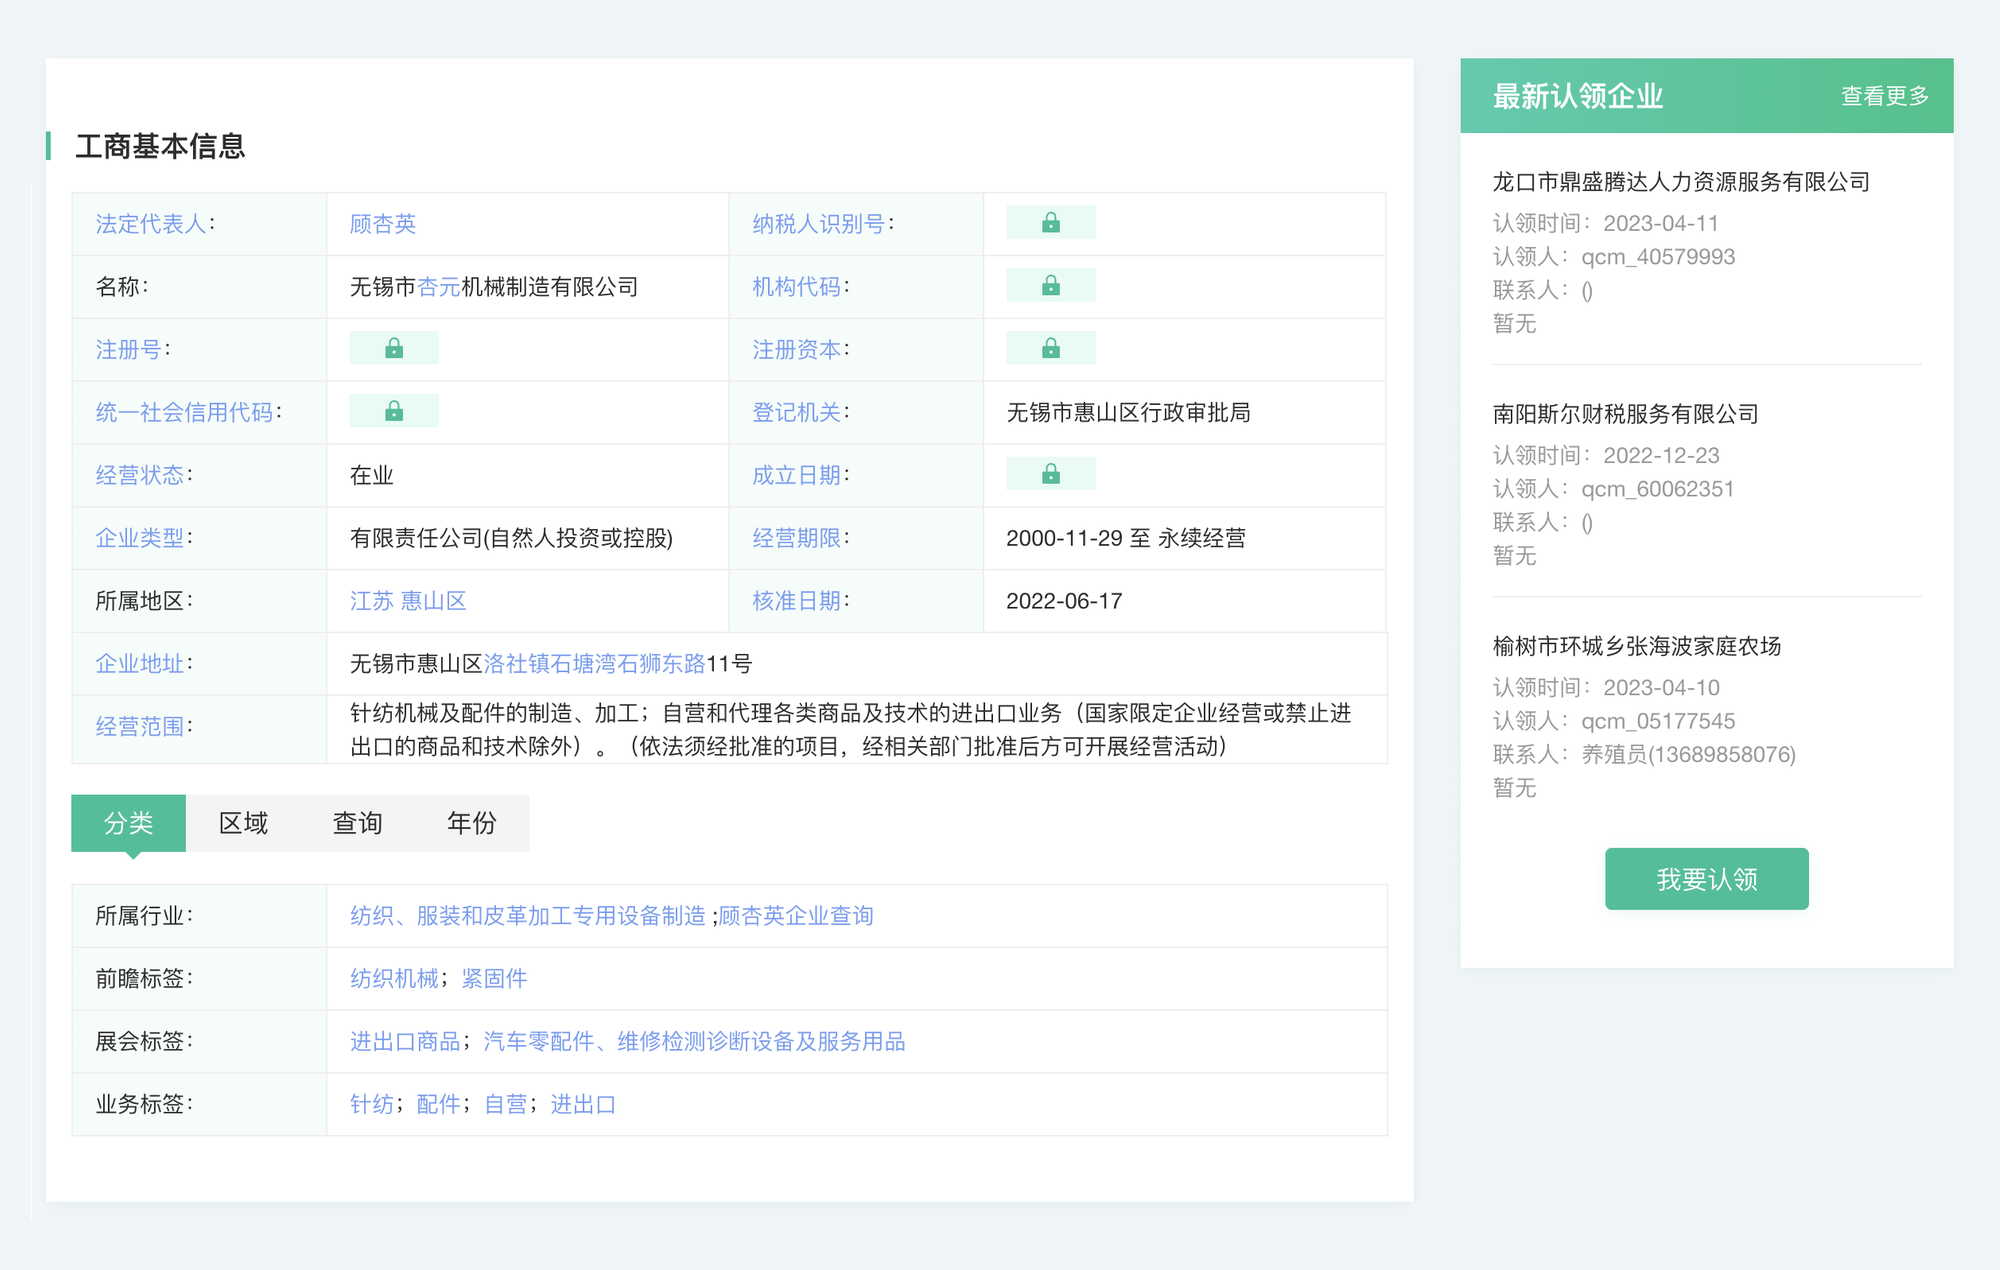Click 有限责任公司(自然人投资或控股) value
Screen dimensions: 2000x1270
511,538
